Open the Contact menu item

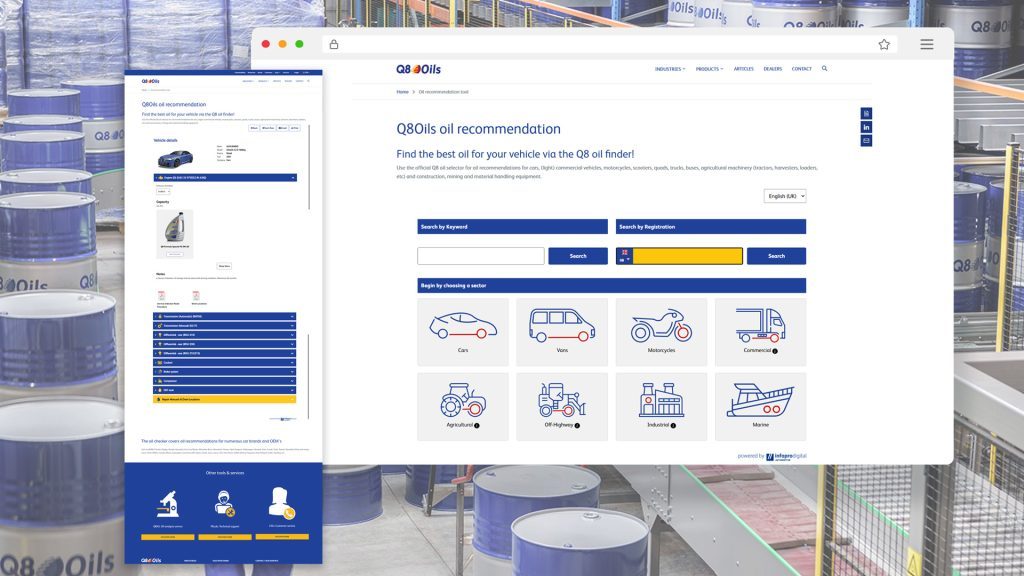click(x=801, y=69)
